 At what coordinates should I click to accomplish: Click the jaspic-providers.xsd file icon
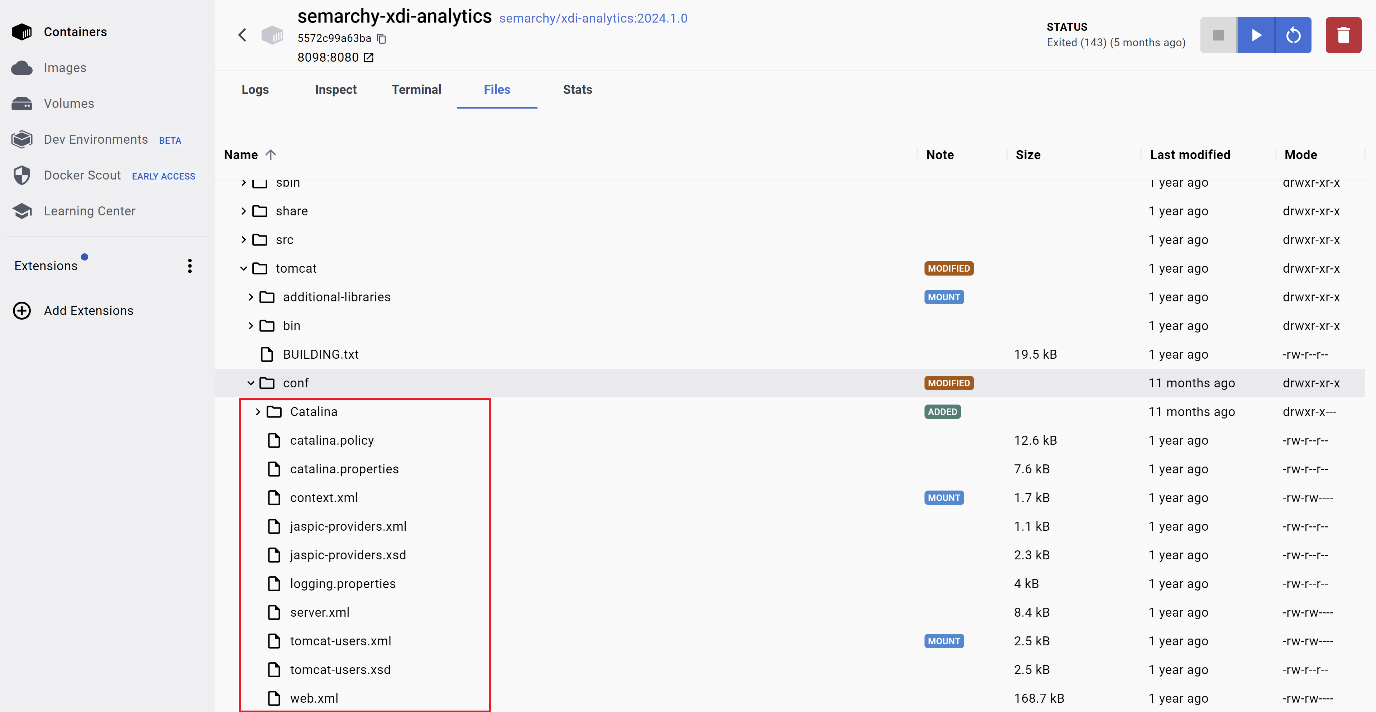[x=274, y=555]
